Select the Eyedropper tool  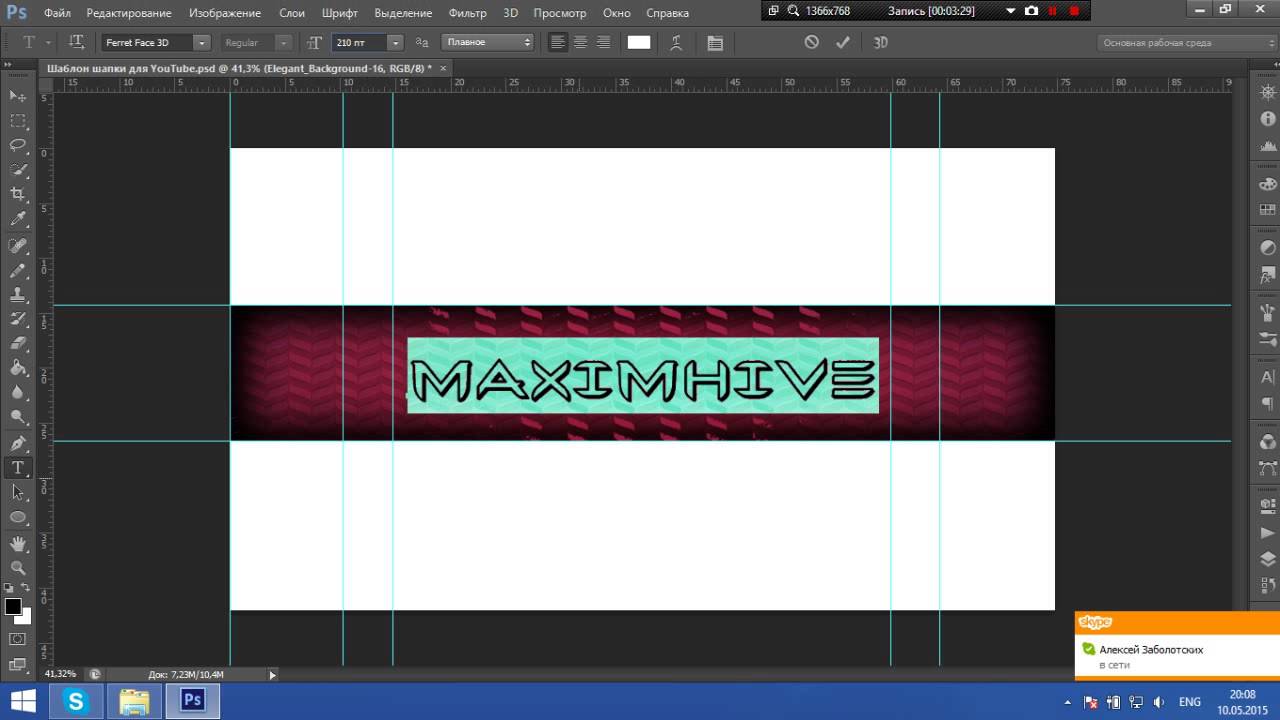click(x=18, y=219)
